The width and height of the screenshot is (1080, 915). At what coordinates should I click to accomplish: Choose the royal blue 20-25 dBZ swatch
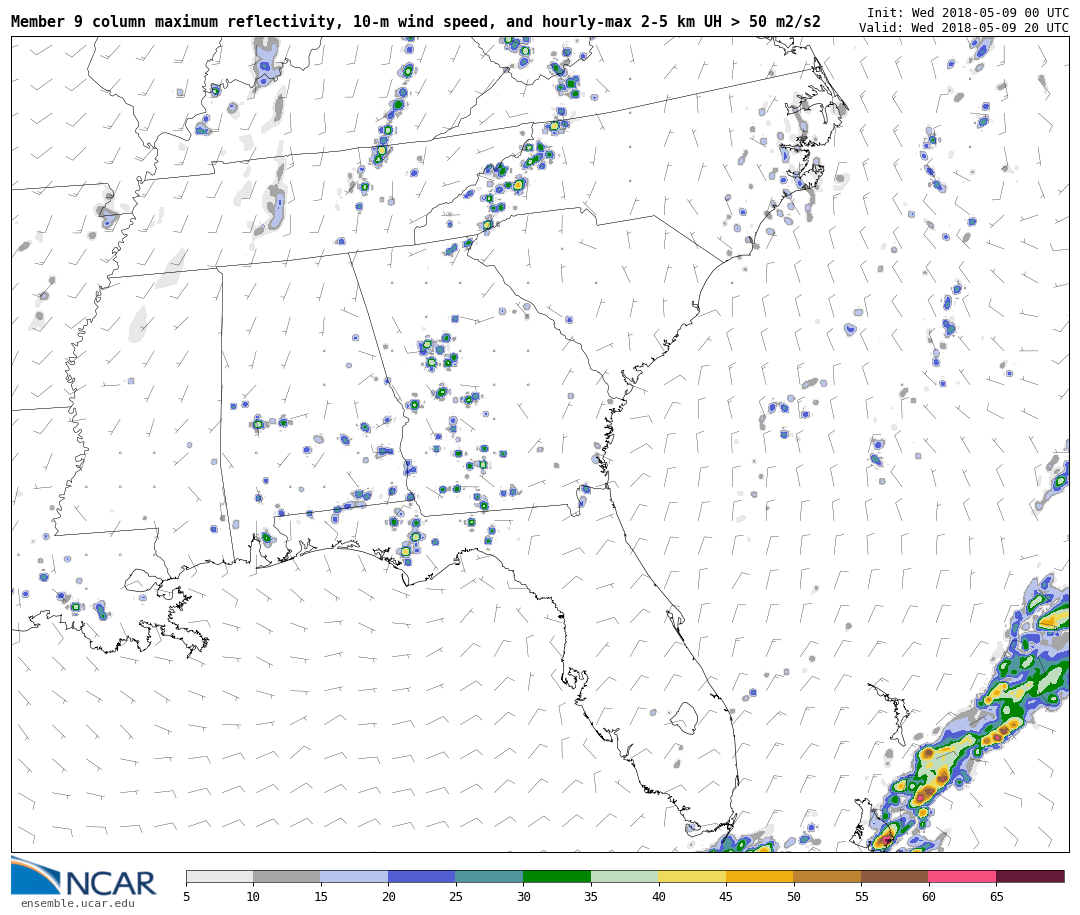click(x=422, y=876)
